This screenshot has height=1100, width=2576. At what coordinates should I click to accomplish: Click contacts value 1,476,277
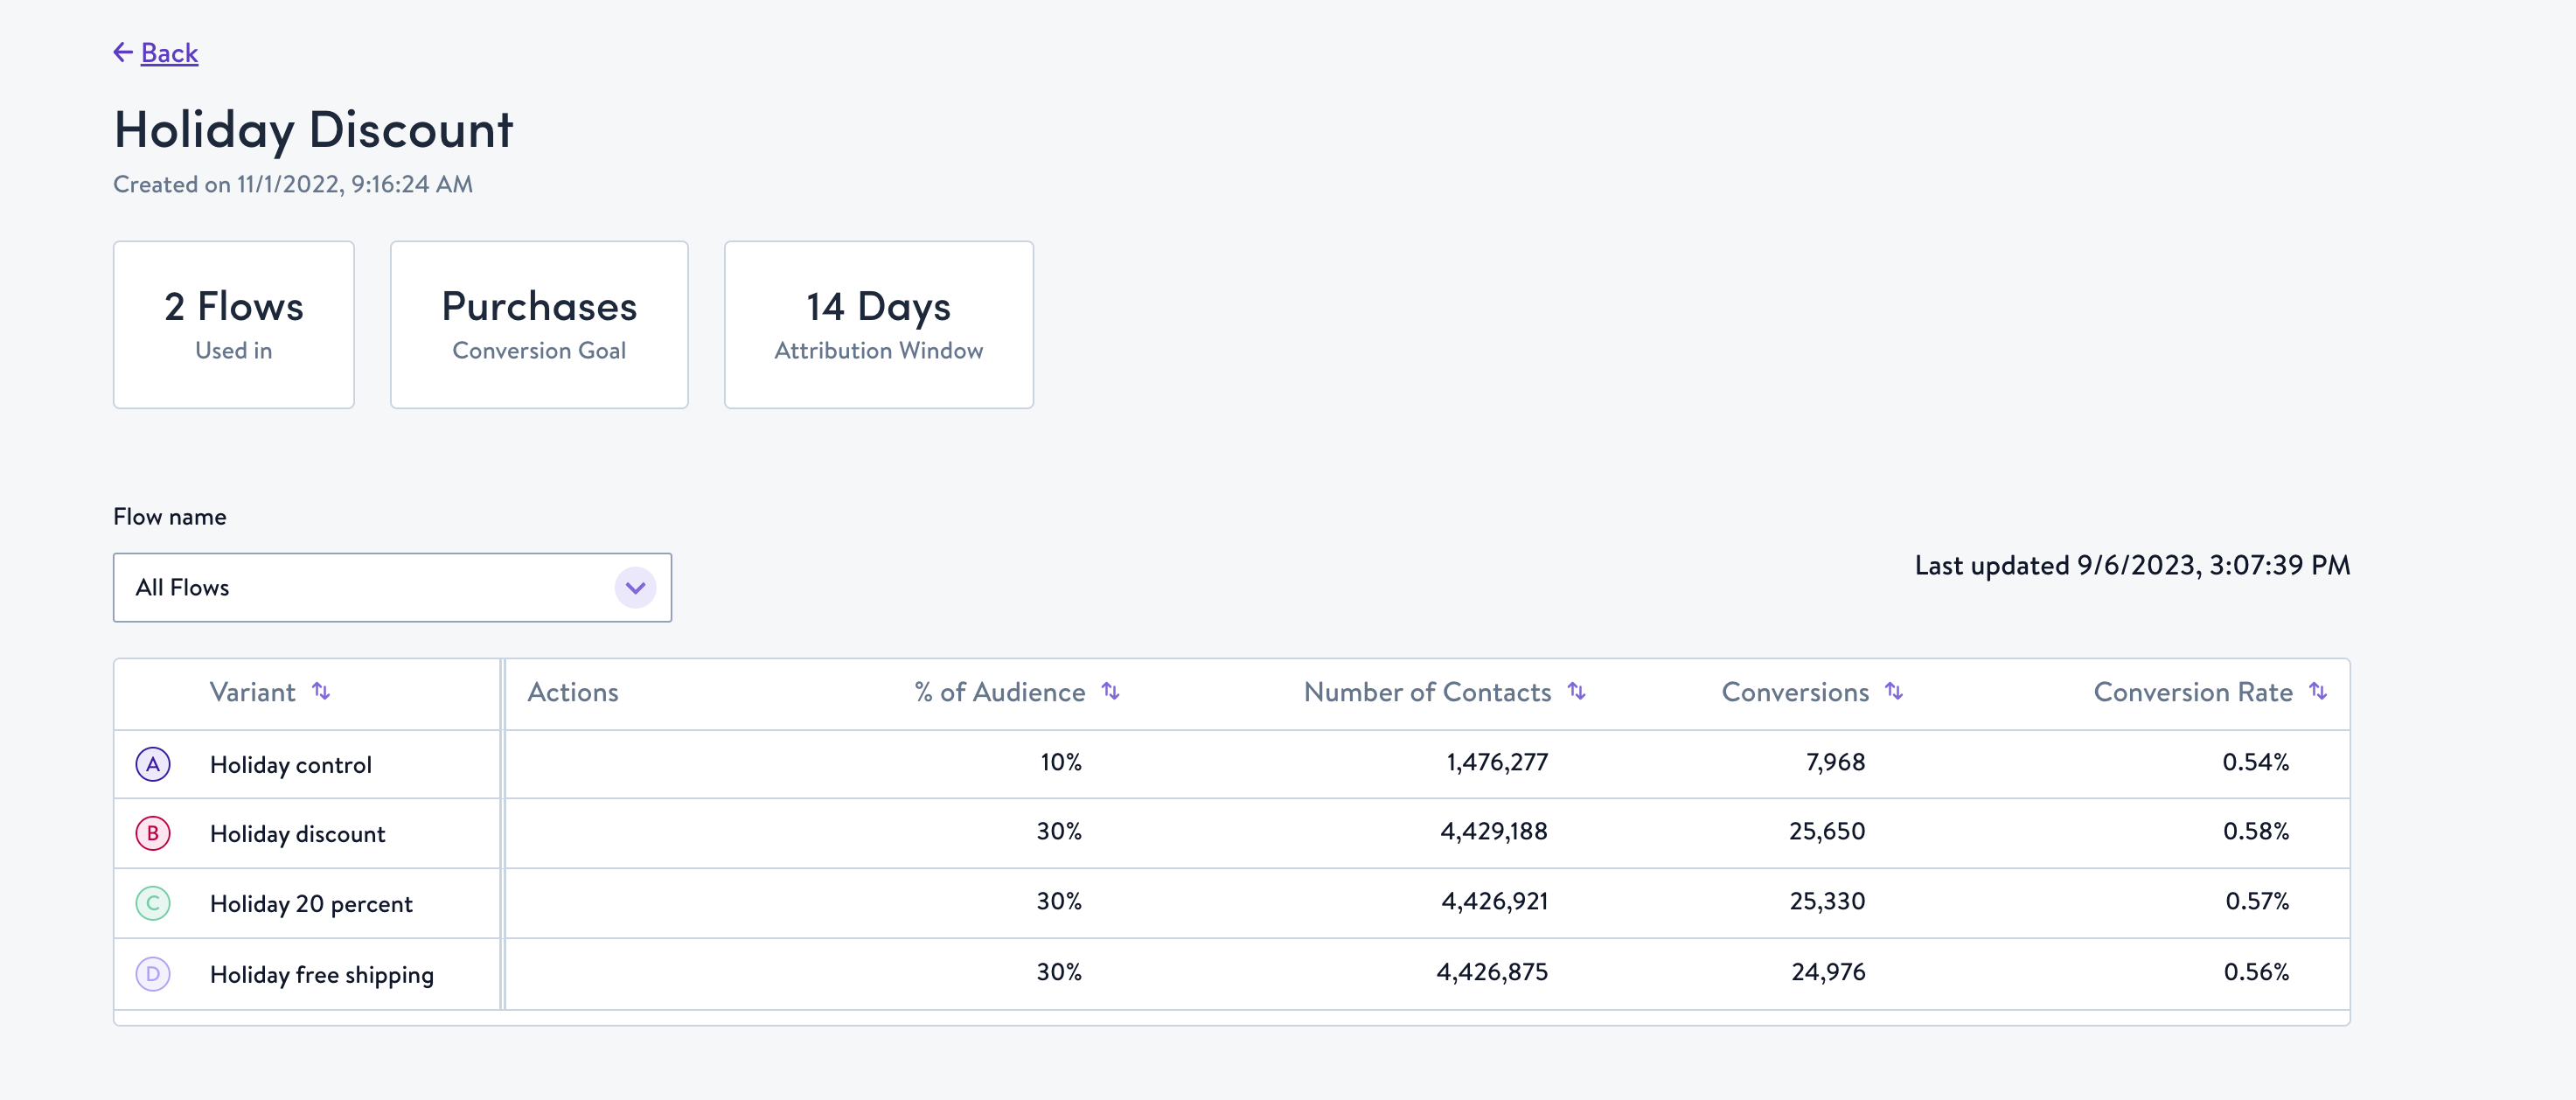coord(1497,762)
